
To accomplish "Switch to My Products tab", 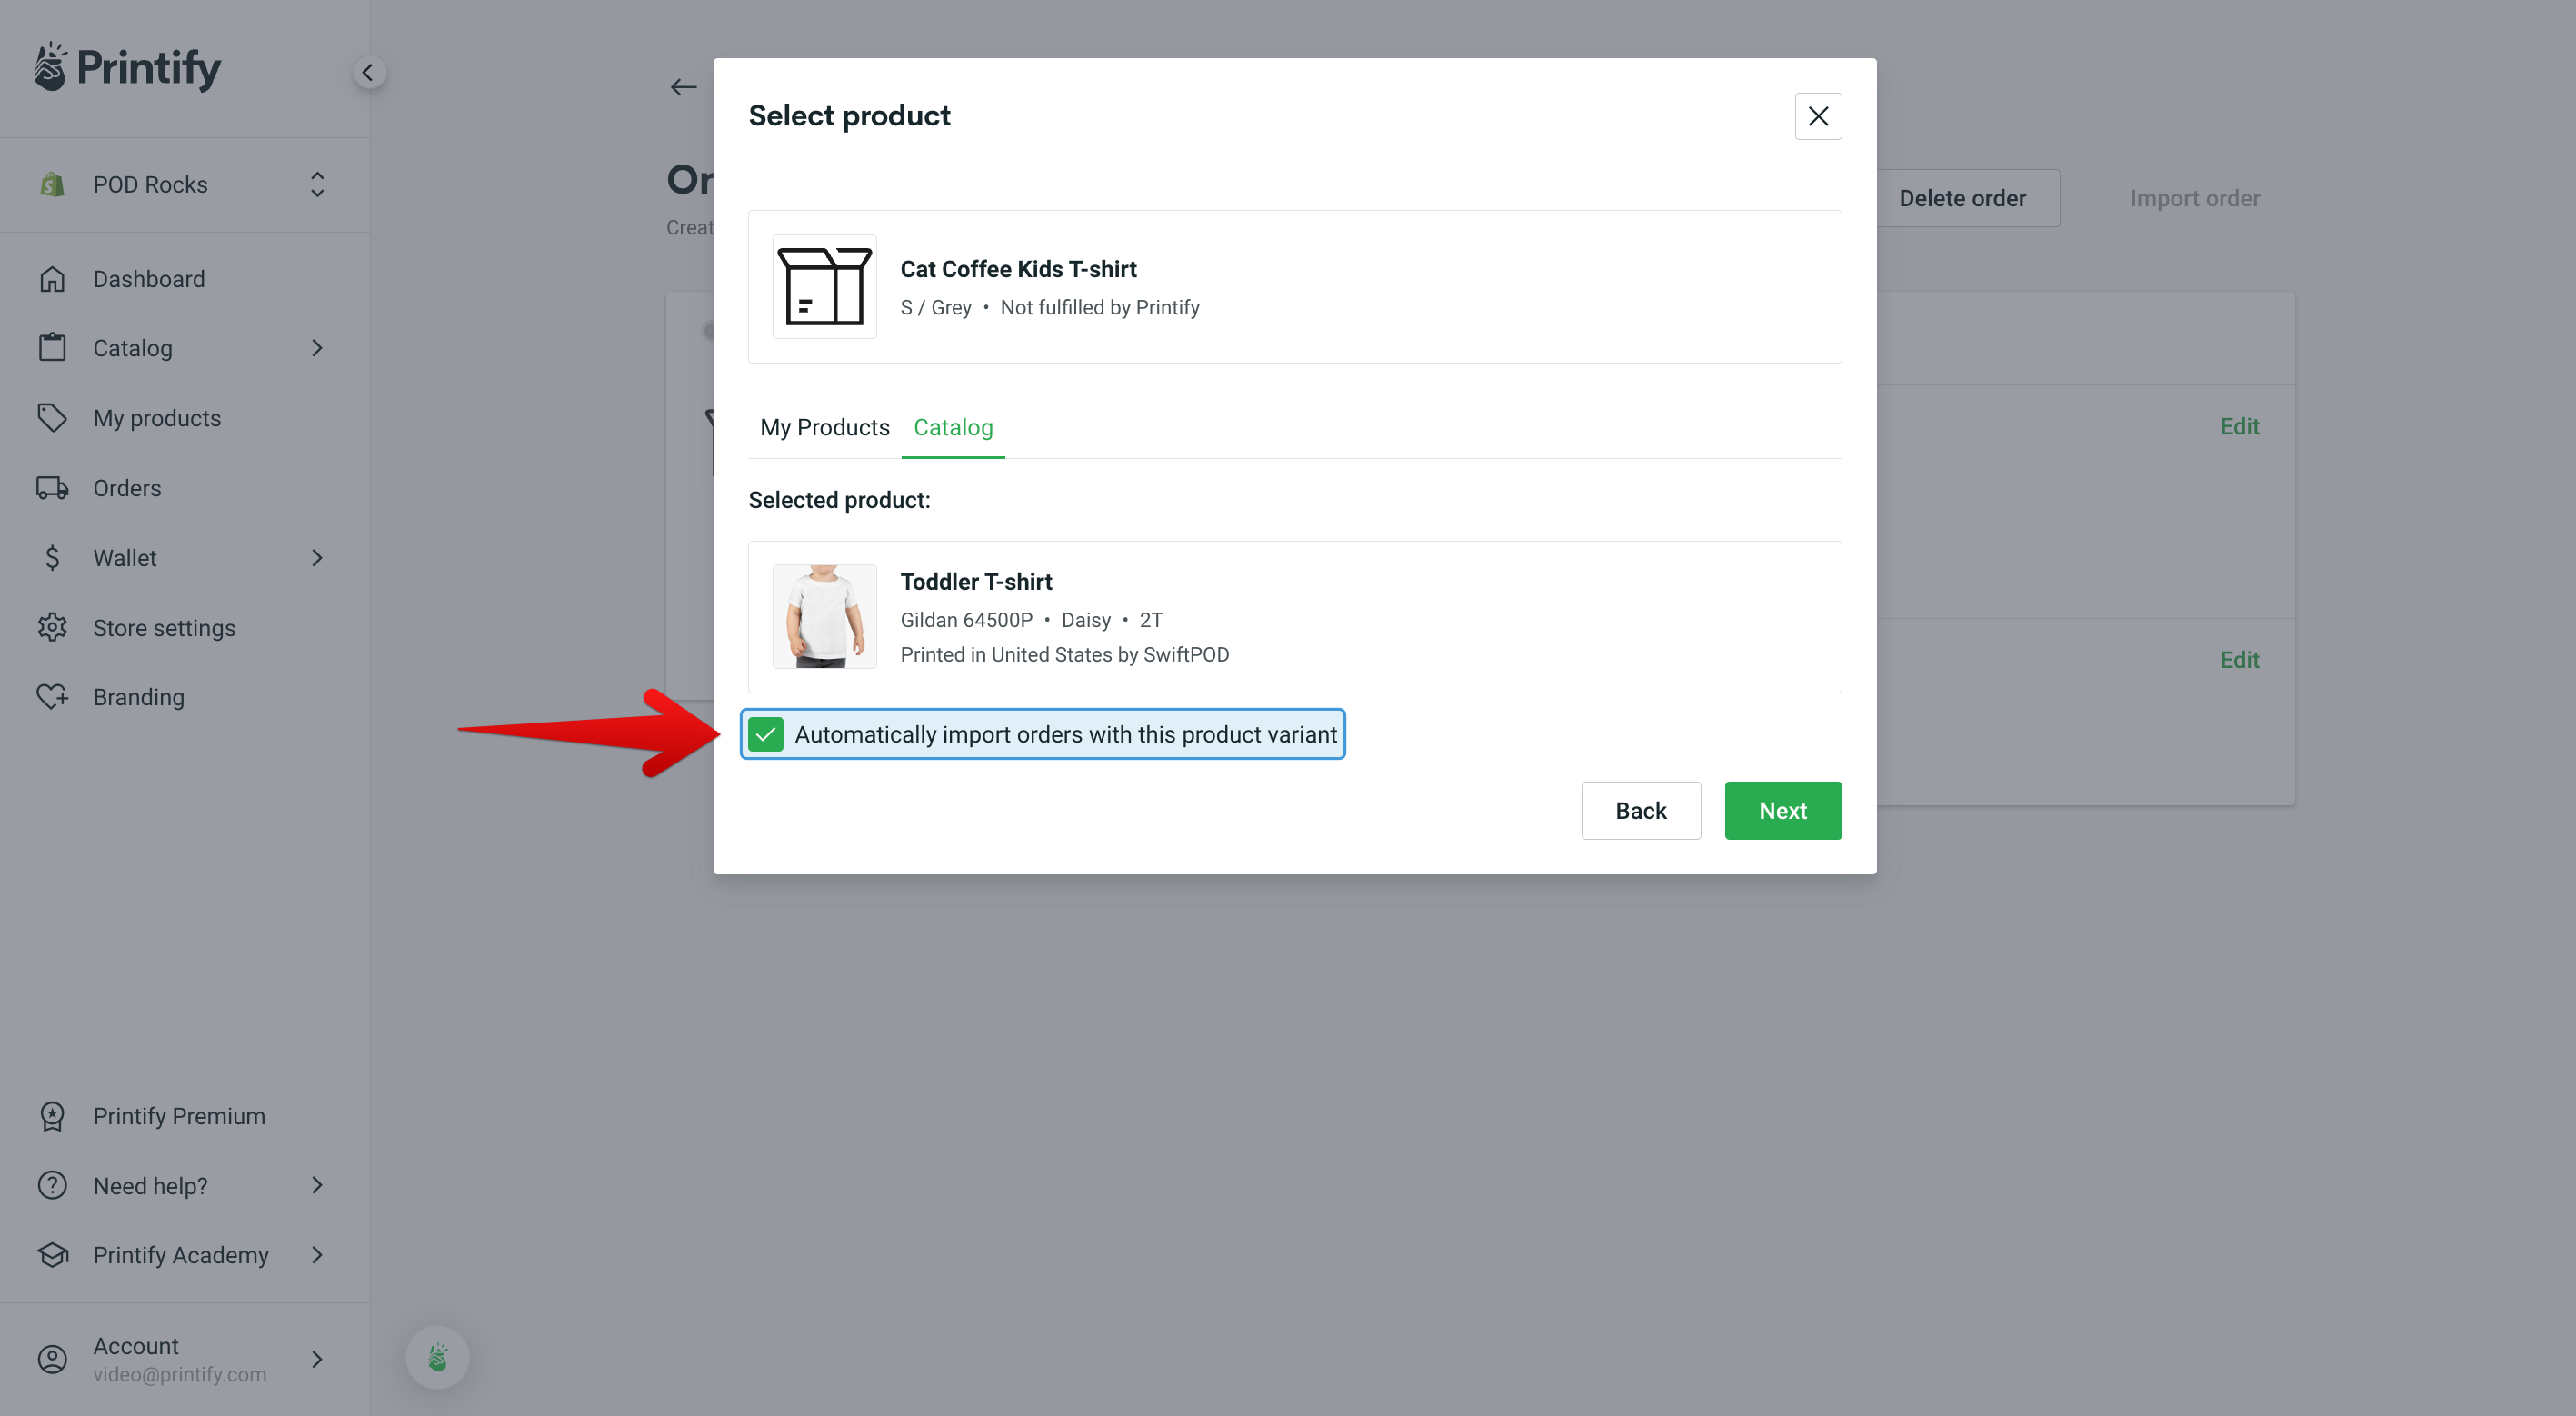I will coord(825,425).
